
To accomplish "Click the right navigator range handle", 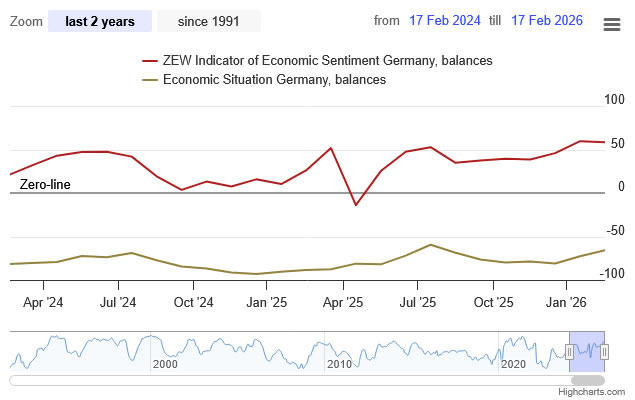I will (x=604, y=351).
